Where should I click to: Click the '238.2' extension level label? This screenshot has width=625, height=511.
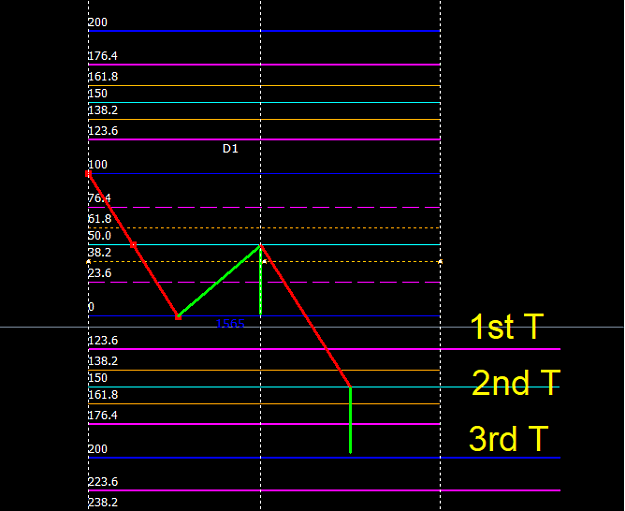[103, 502]
